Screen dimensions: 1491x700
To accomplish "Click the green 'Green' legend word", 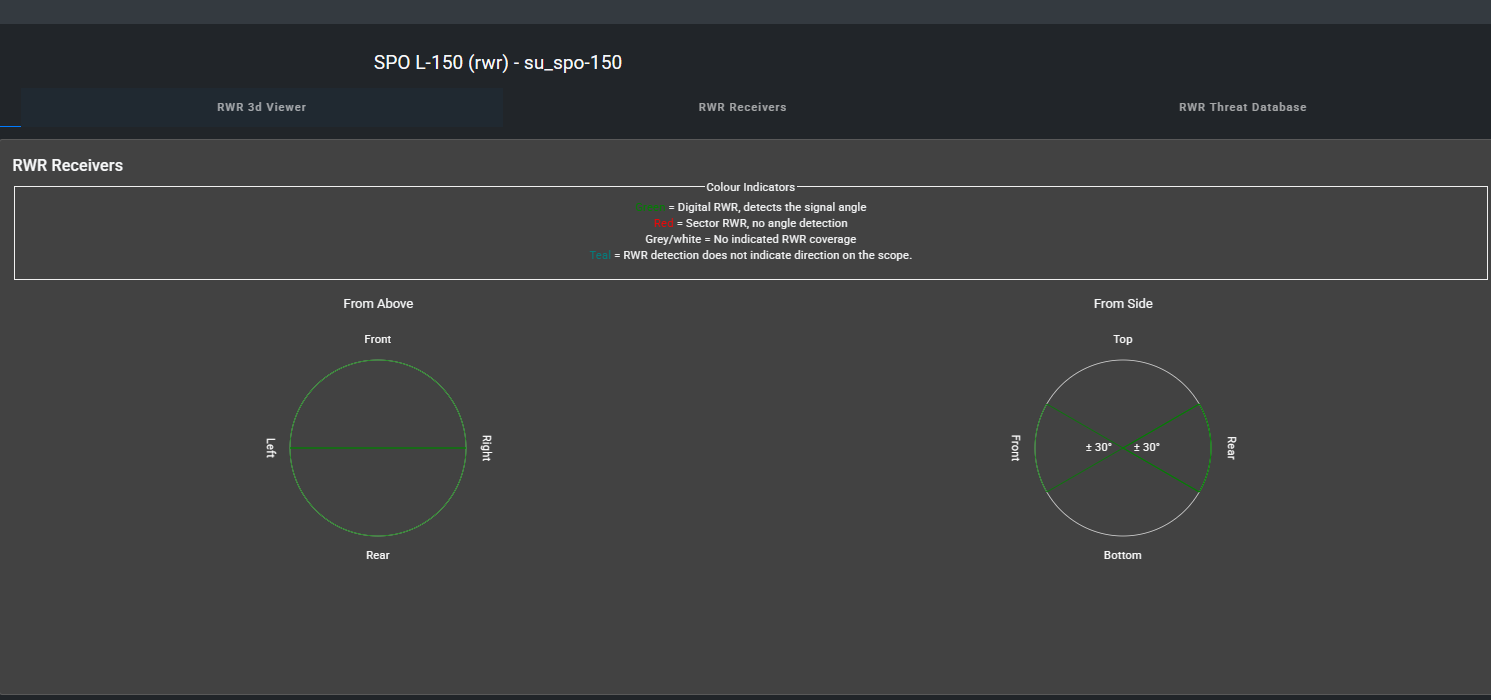I will tap(650, 207).
